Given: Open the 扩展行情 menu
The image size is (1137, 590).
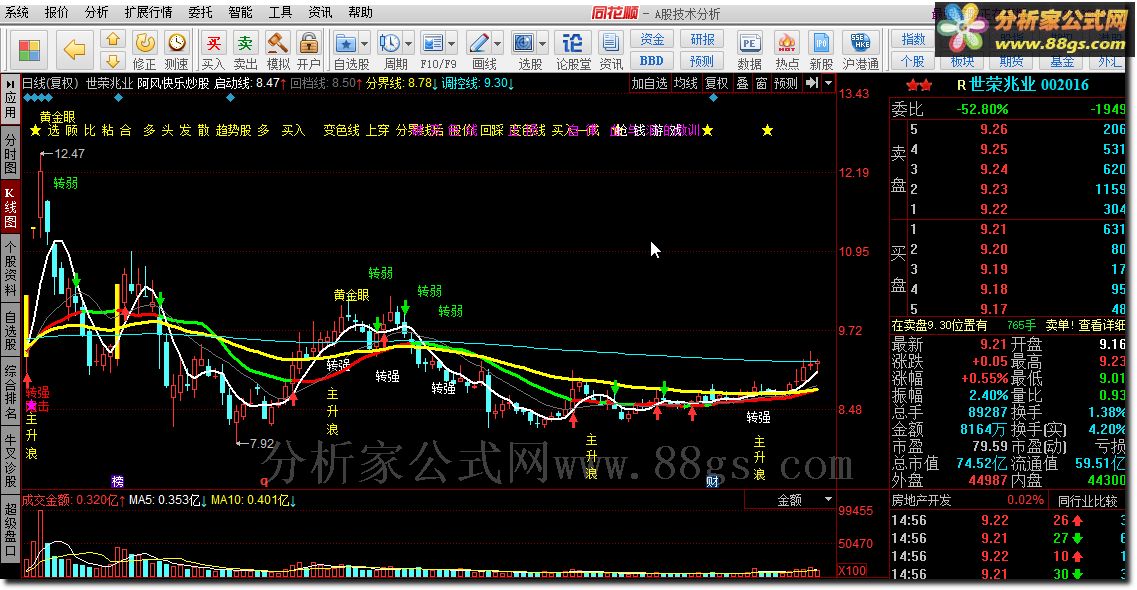Looking at the screenshot, I should [148, 12].
